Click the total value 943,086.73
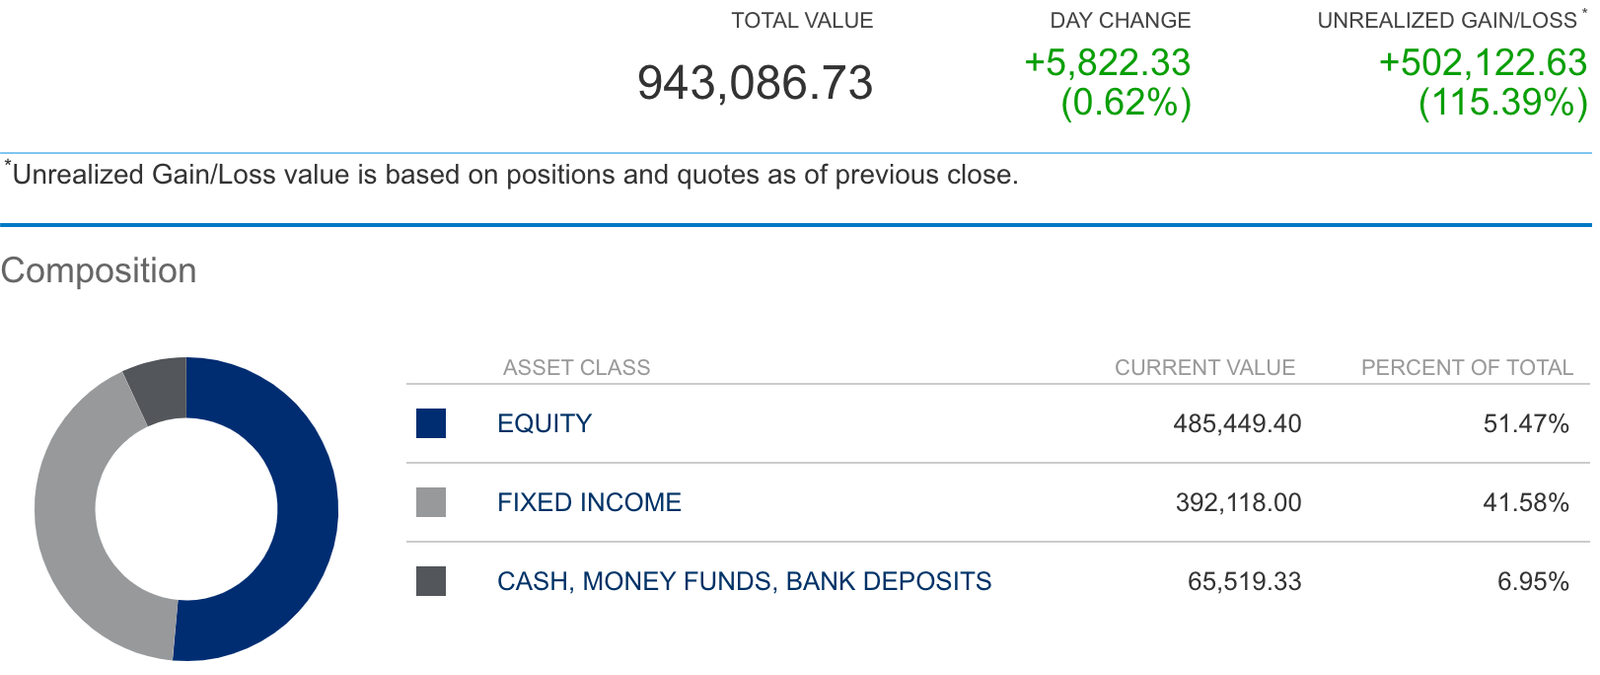Image resolution: width=1600 pixels, height=675 pixels. click(x=755, y=83)
